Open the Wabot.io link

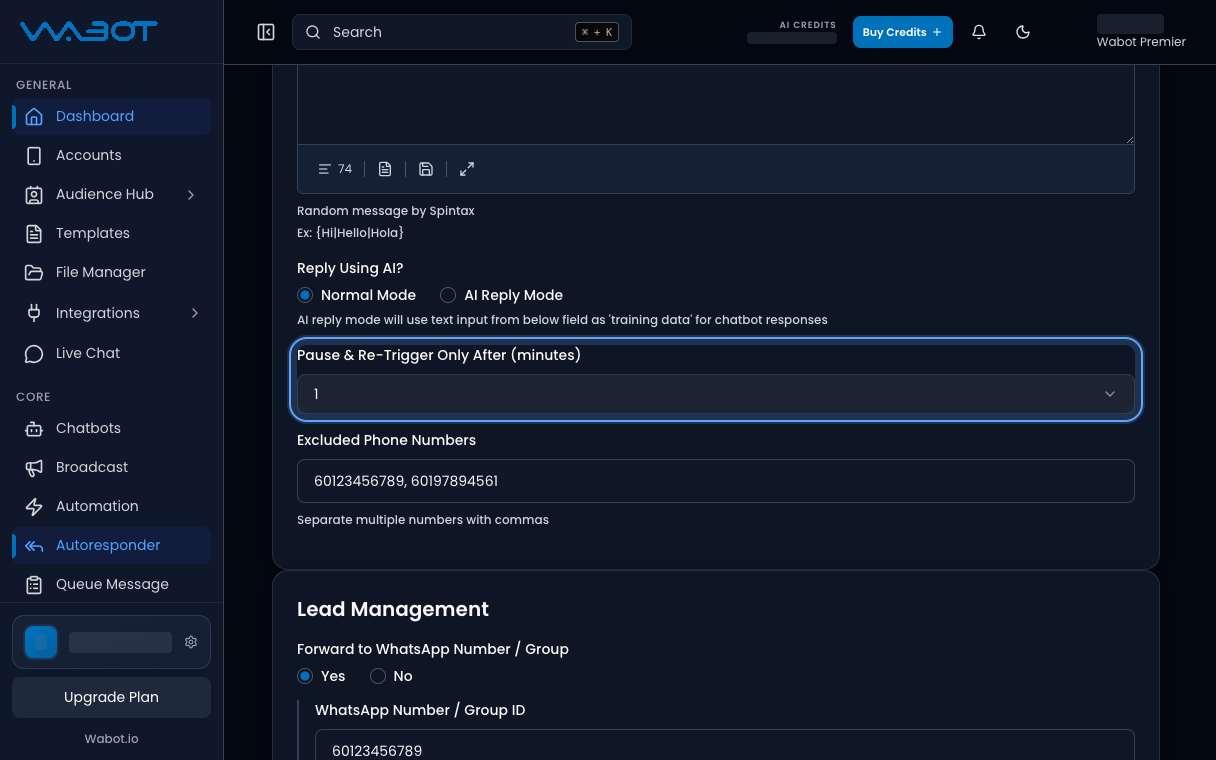coord(111,739)
